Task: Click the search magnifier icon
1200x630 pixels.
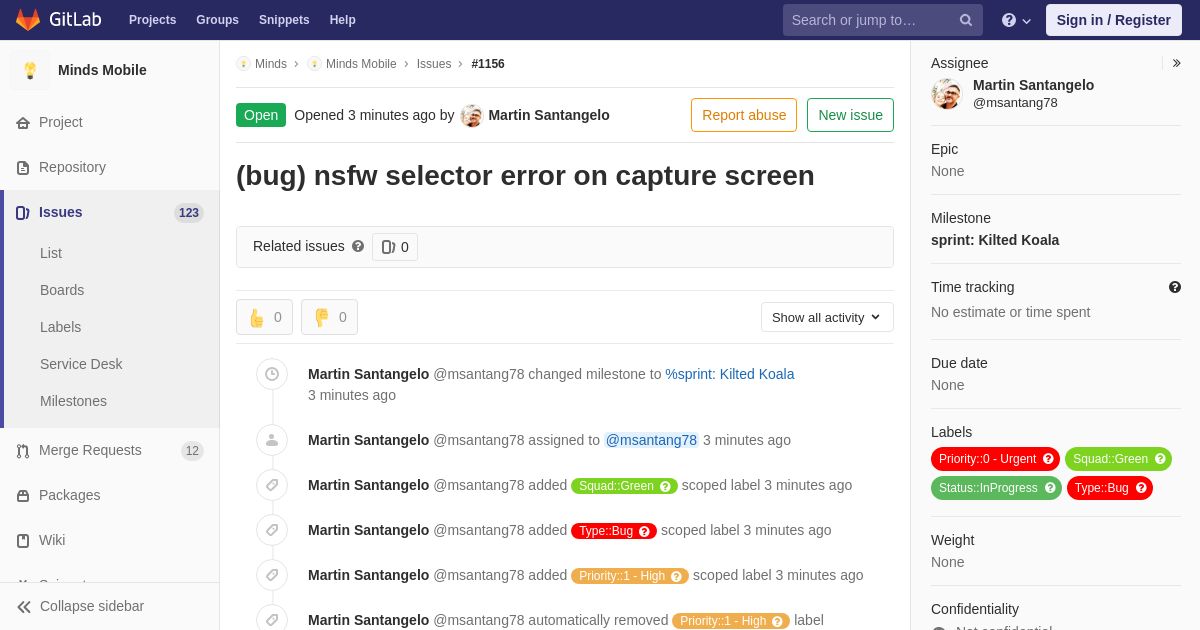Action: point(966,20)
